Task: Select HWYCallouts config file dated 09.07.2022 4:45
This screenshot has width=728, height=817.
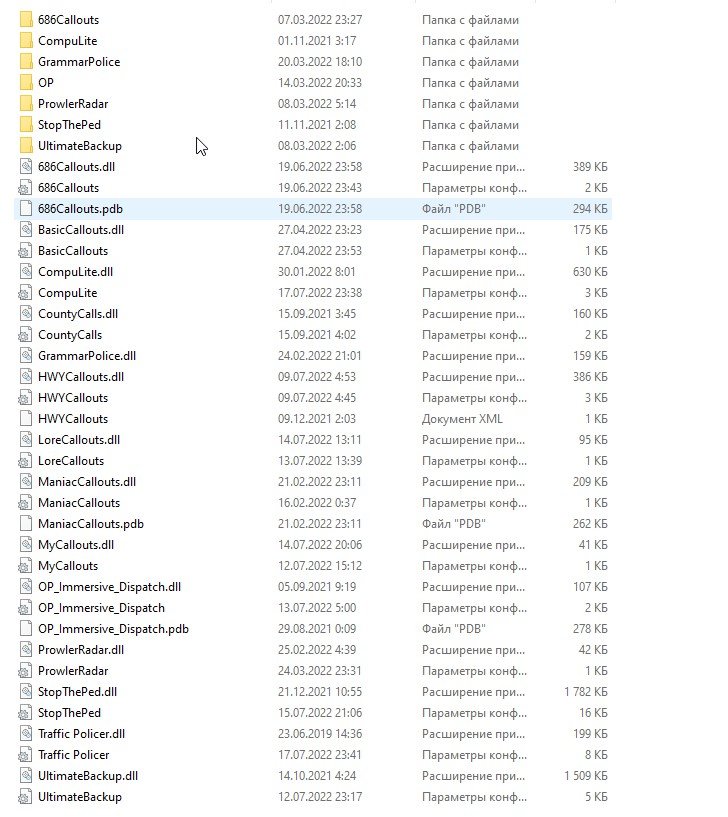Action: tap(73, 398)
